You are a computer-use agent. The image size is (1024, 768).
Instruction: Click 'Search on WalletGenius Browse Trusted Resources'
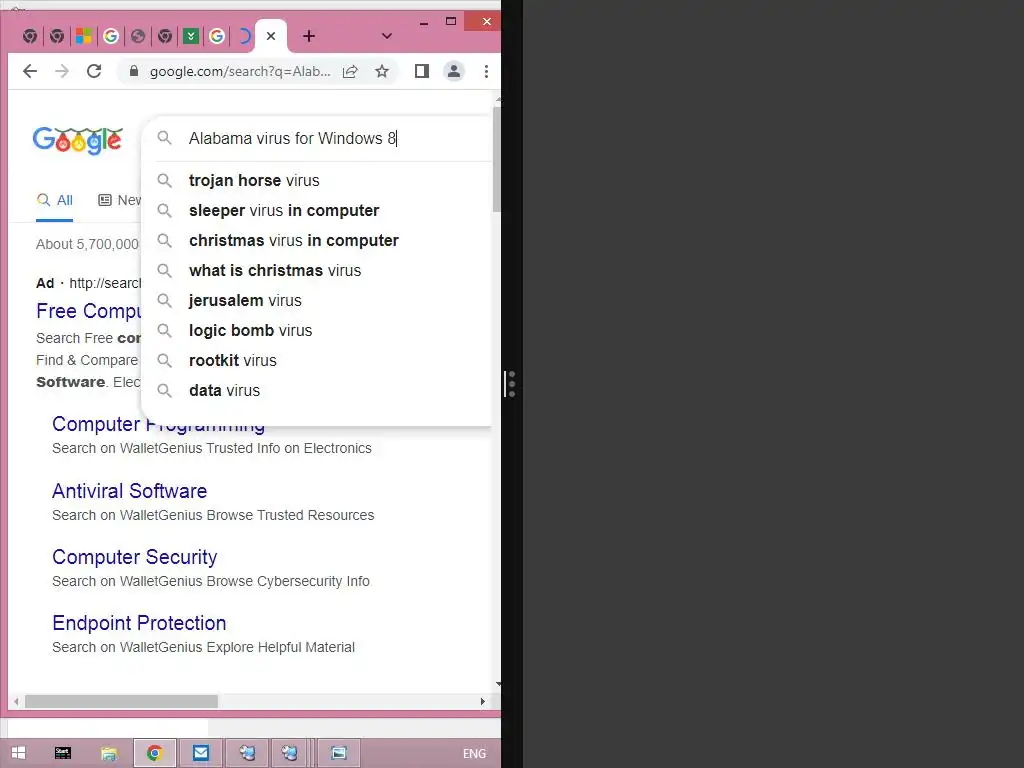click(214, 515)
